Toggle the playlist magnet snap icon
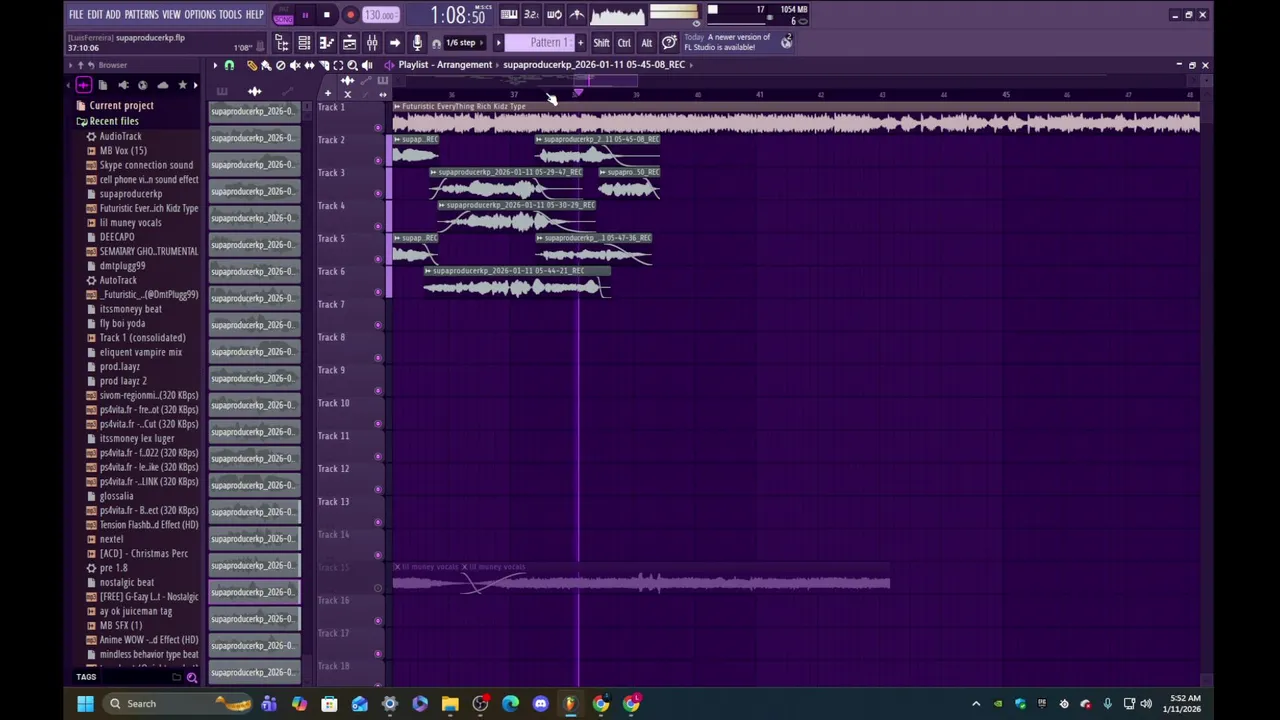The height and width of the screenshot is (720, 1280). 229,65
